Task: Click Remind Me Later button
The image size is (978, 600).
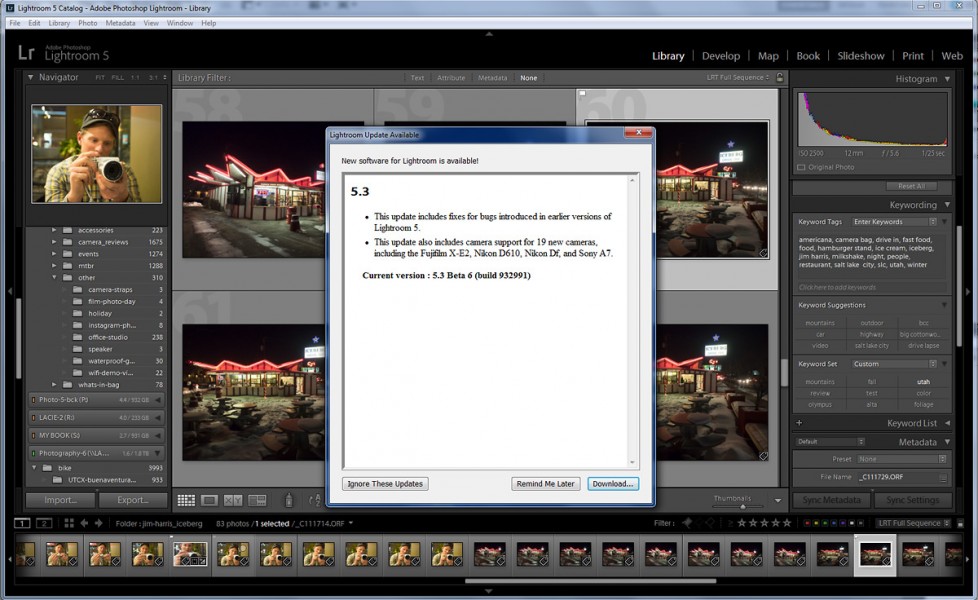Action: 545,483
